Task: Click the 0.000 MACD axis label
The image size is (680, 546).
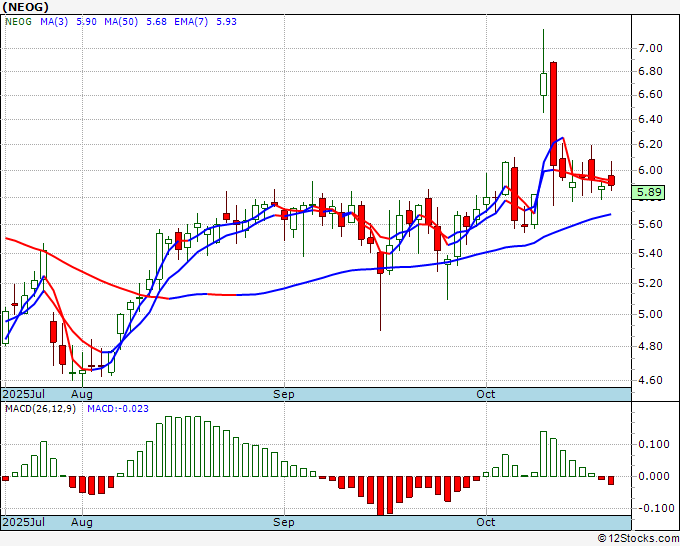Action: [654, 477]
